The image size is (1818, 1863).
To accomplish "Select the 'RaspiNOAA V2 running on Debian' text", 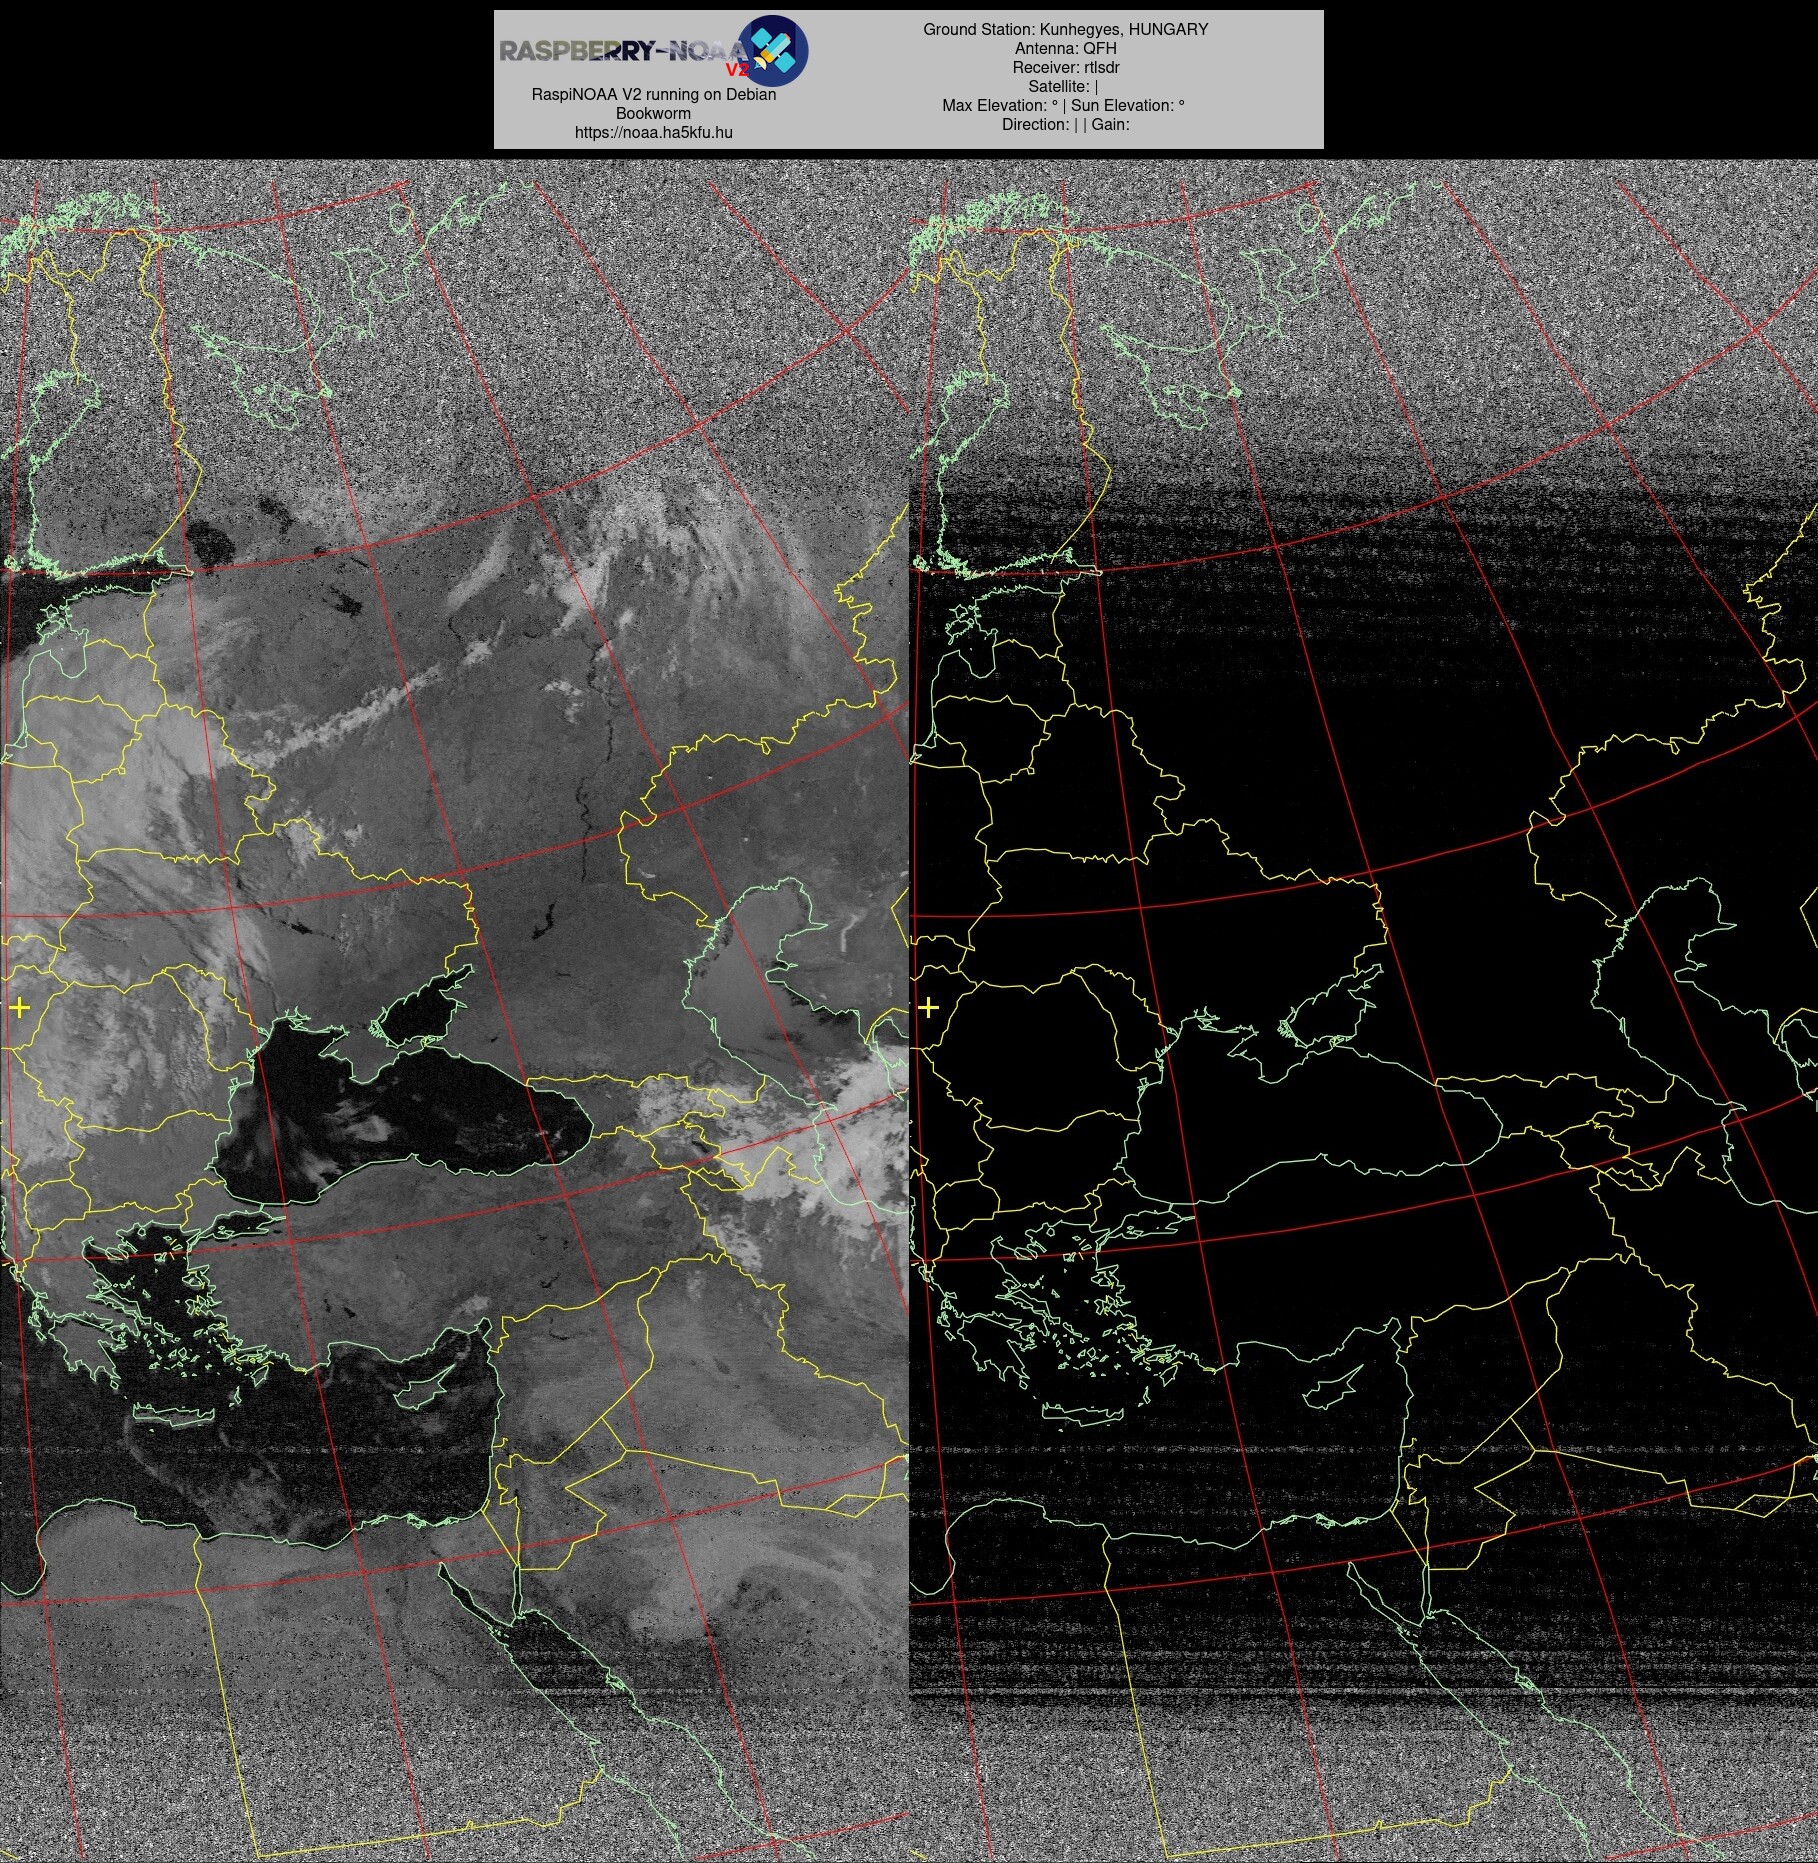I will (653, 94).
